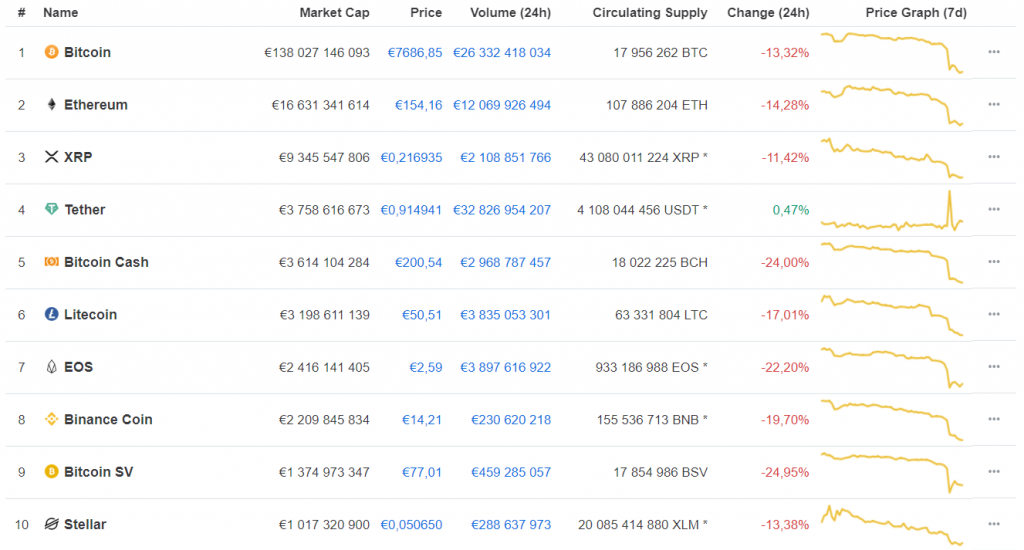Sort by the Change (24h) column header

click(768, 12)
